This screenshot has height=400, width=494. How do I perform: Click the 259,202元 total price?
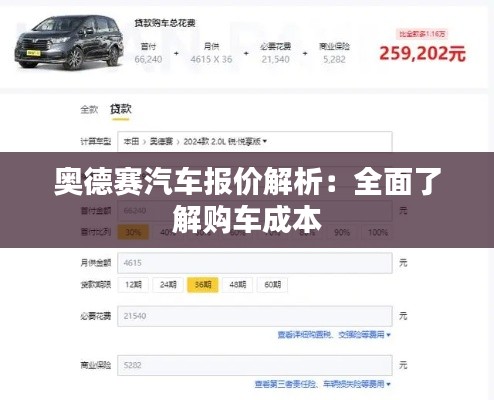(x=422, y=54)
